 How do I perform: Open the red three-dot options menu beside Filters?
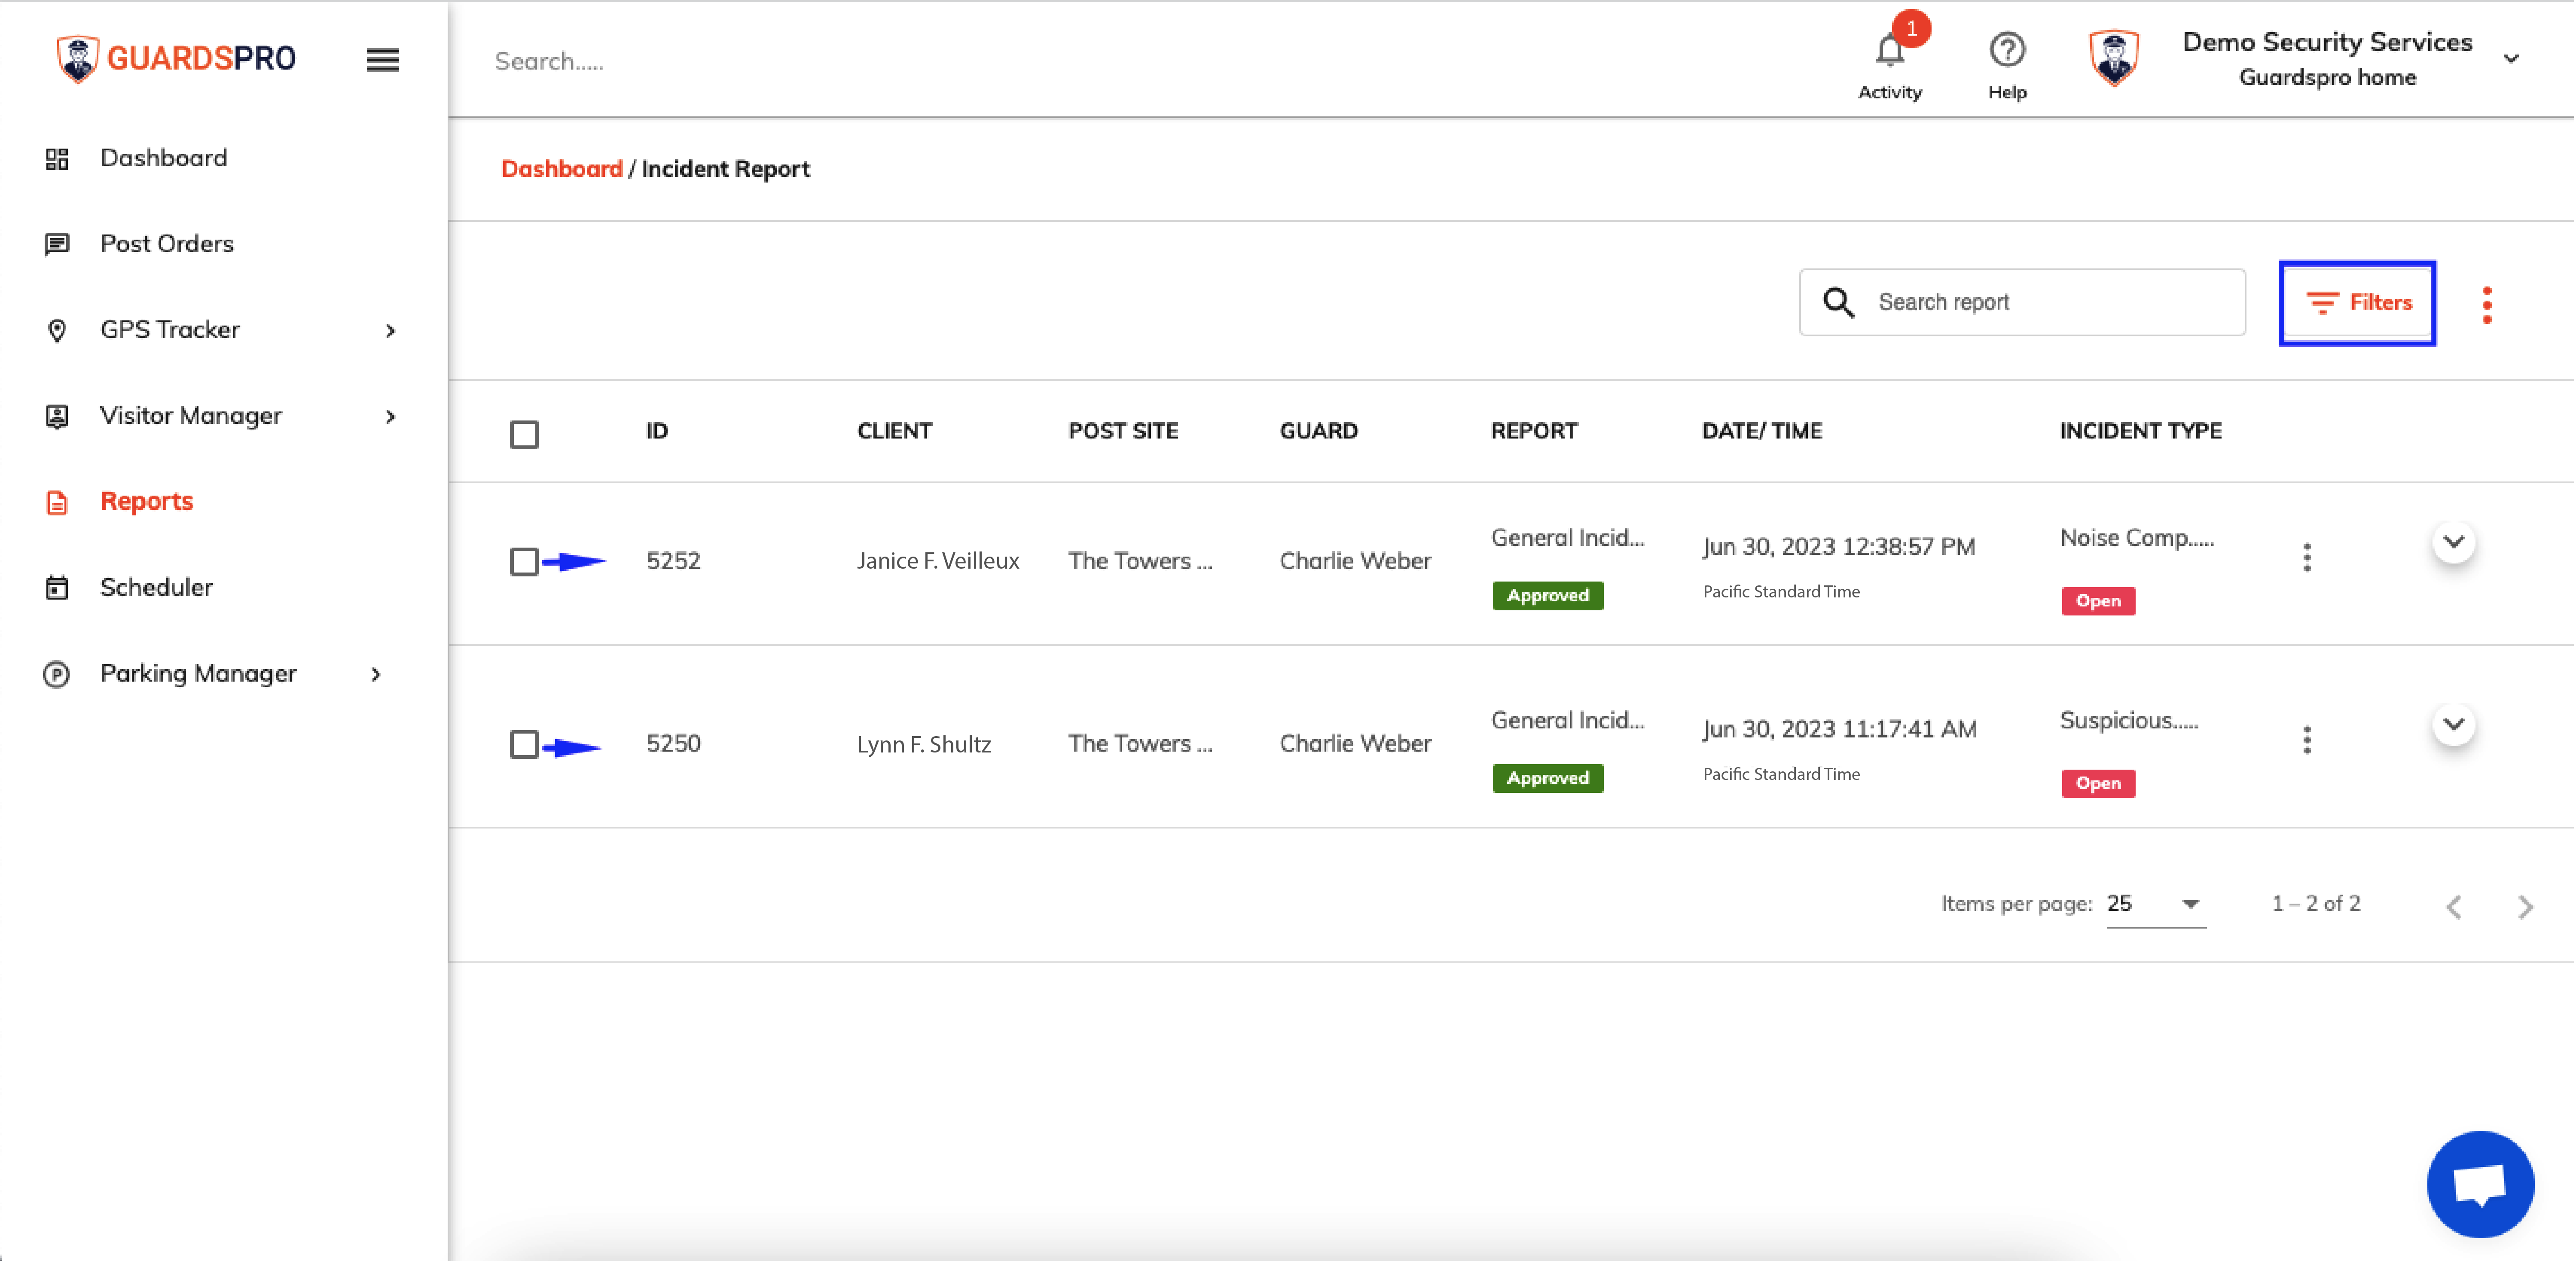[2486, 304]
